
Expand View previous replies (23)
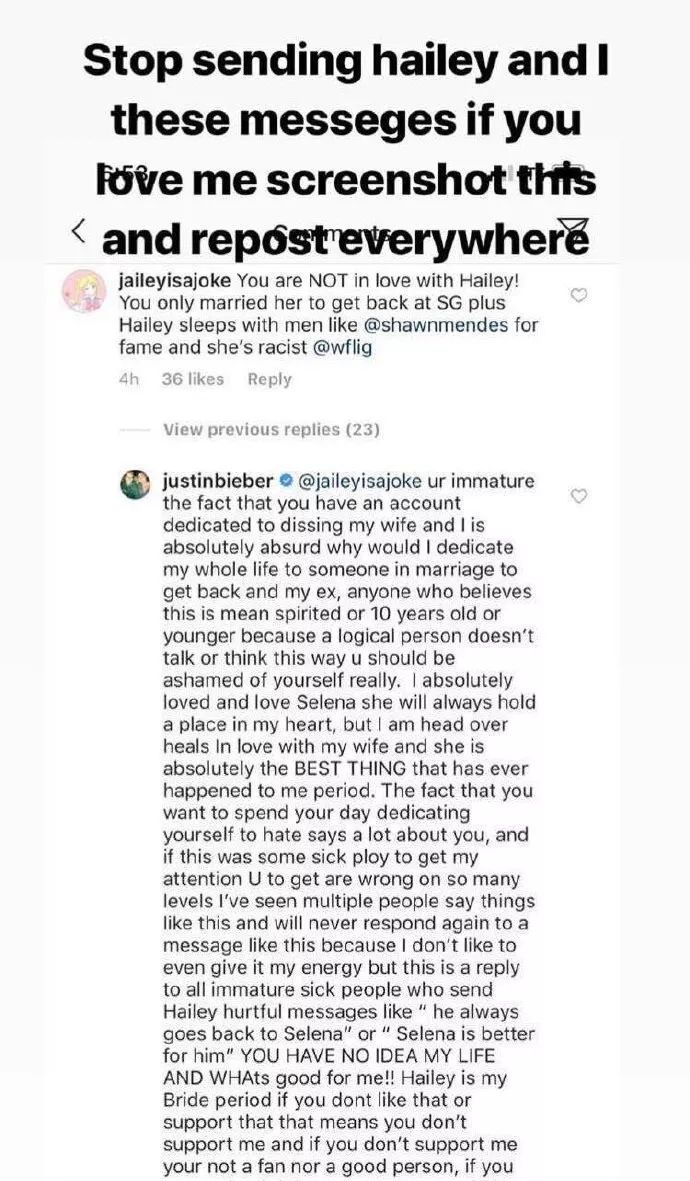click(271, 430)
